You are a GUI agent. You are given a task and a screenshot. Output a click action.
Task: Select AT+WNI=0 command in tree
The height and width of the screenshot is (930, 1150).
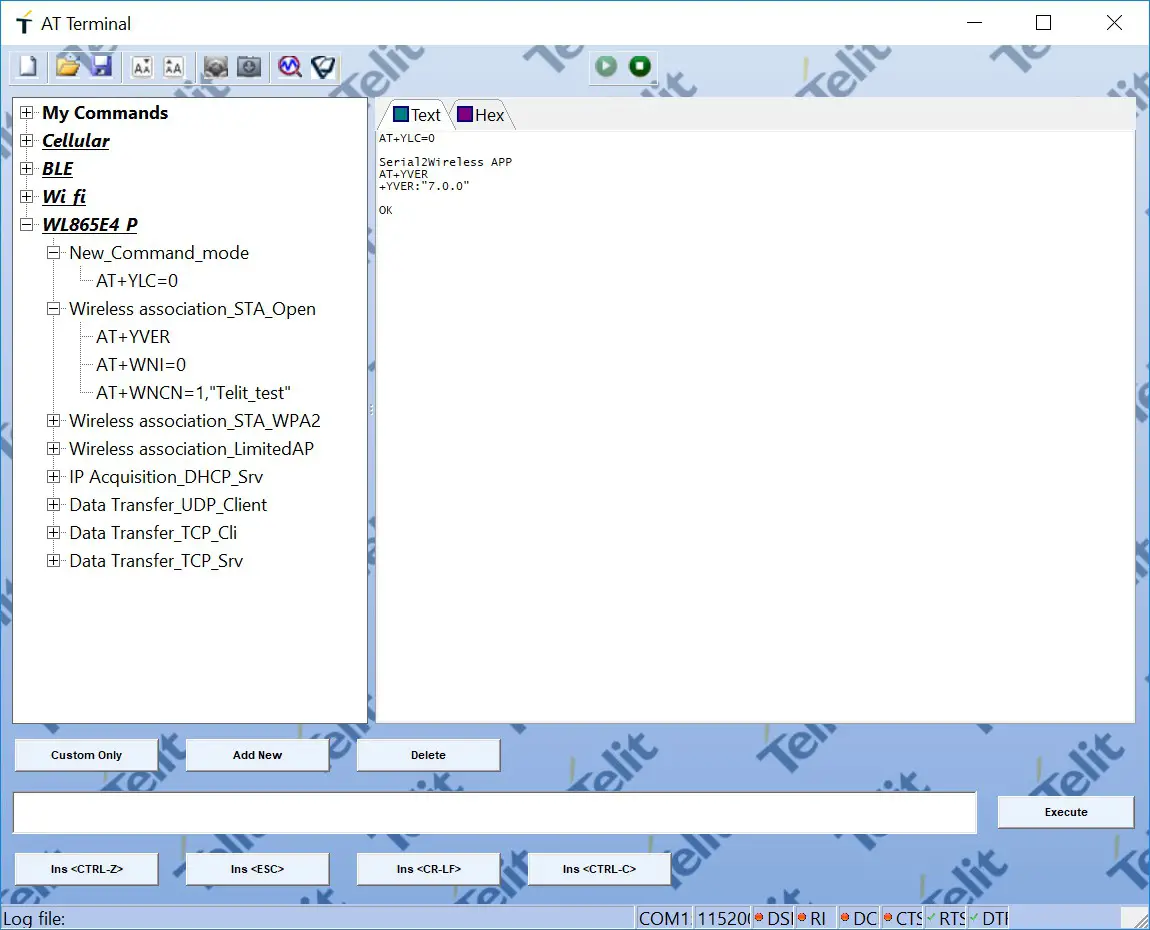tap(141, 365)
